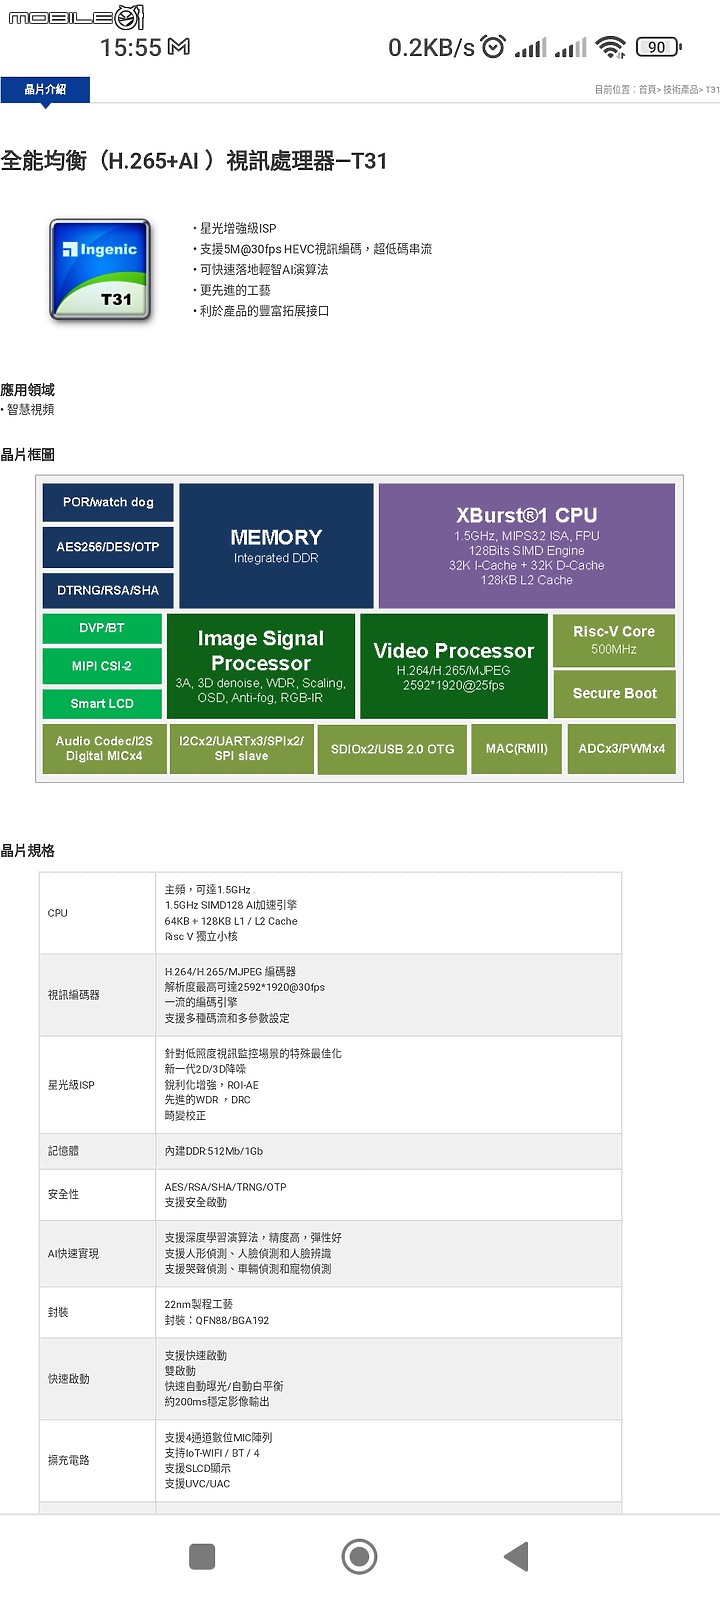Tap the Gmail notification icon

coord(179,47)
